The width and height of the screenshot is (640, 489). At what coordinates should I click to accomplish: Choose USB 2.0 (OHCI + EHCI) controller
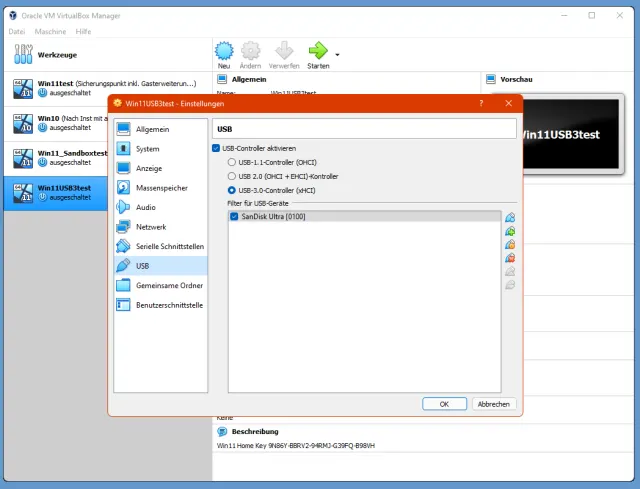(233, 175)
